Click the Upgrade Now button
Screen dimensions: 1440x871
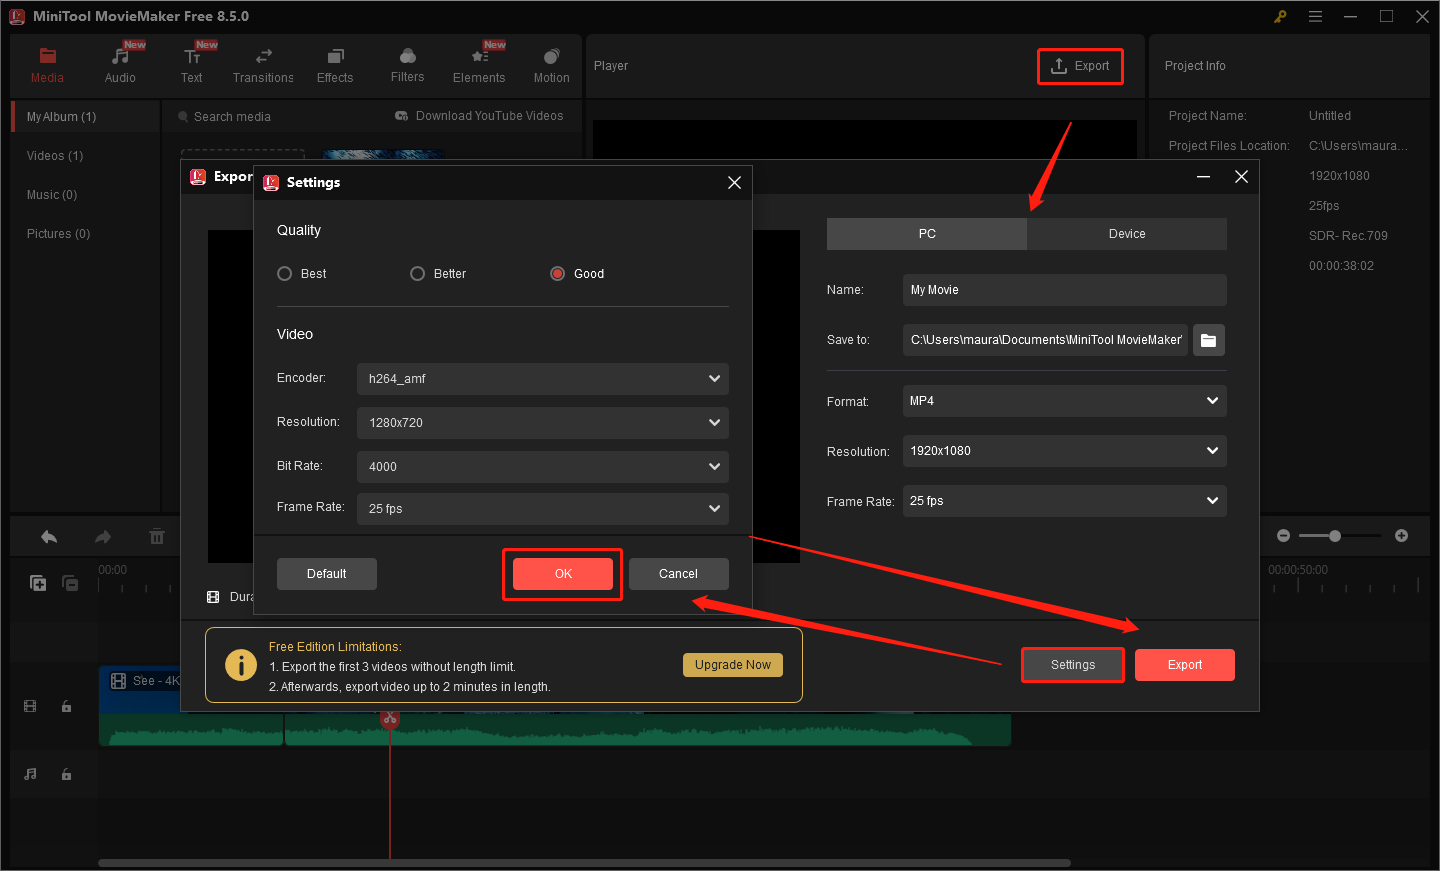tap(733, 665)
